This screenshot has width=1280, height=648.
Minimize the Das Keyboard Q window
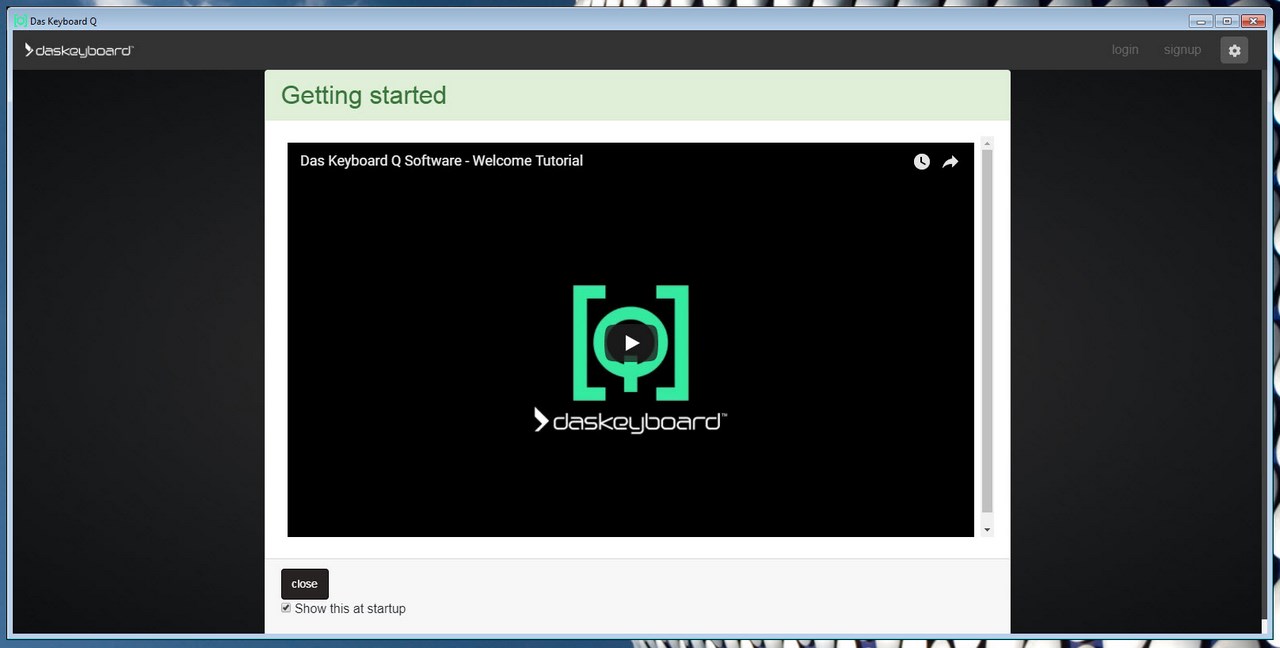1202,21
